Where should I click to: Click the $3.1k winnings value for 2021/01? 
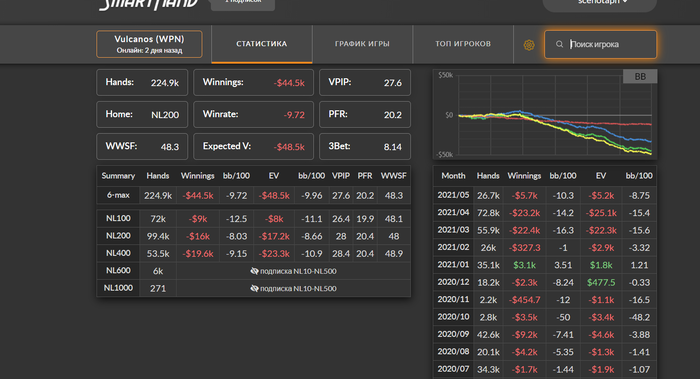(524, 265)
